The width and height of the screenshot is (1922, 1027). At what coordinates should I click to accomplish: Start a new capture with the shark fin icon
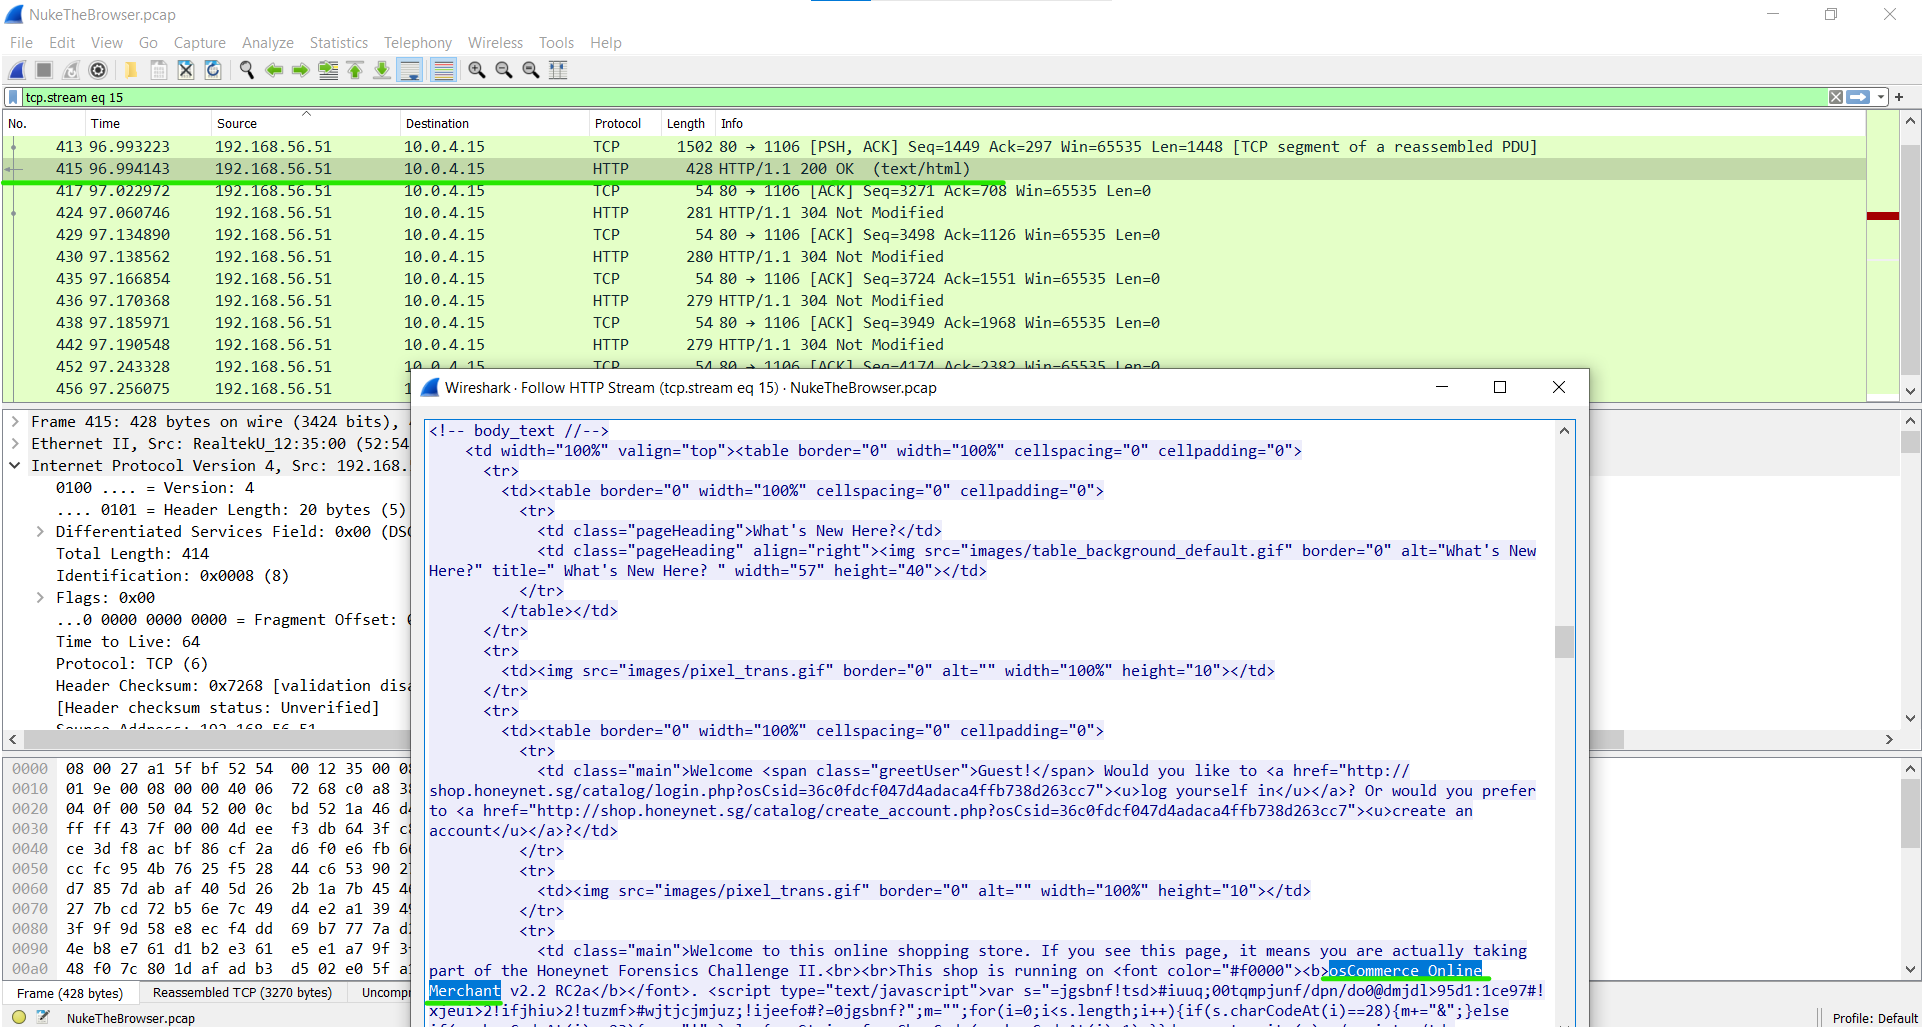tap(17, 70)
